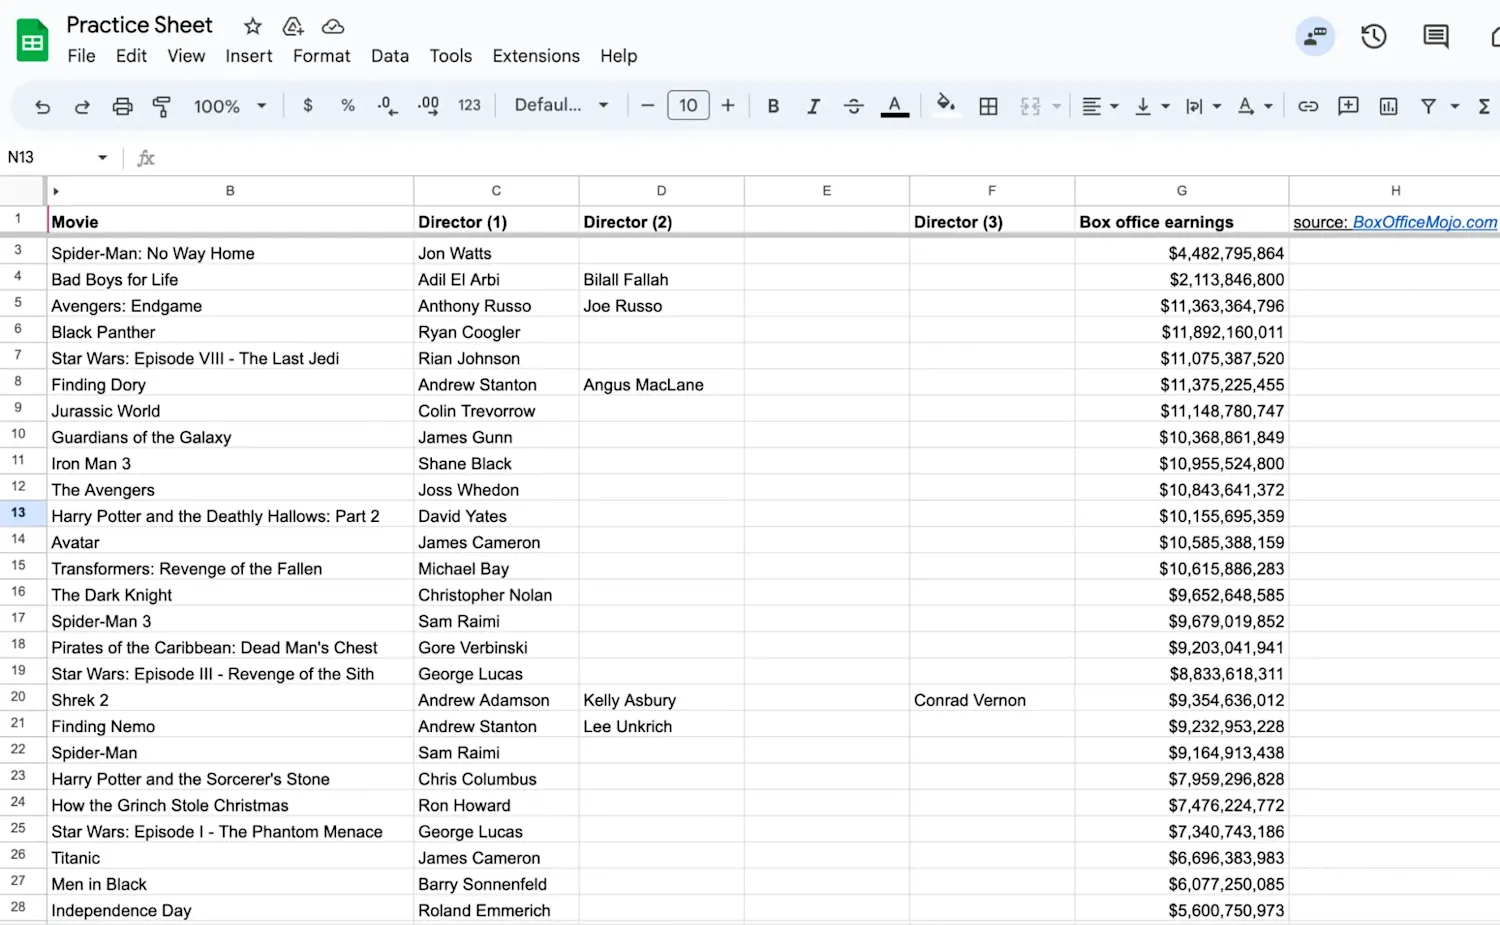Toggle italic formatting
This screenshot has width=1500, height=925.
tap(813, 106)
